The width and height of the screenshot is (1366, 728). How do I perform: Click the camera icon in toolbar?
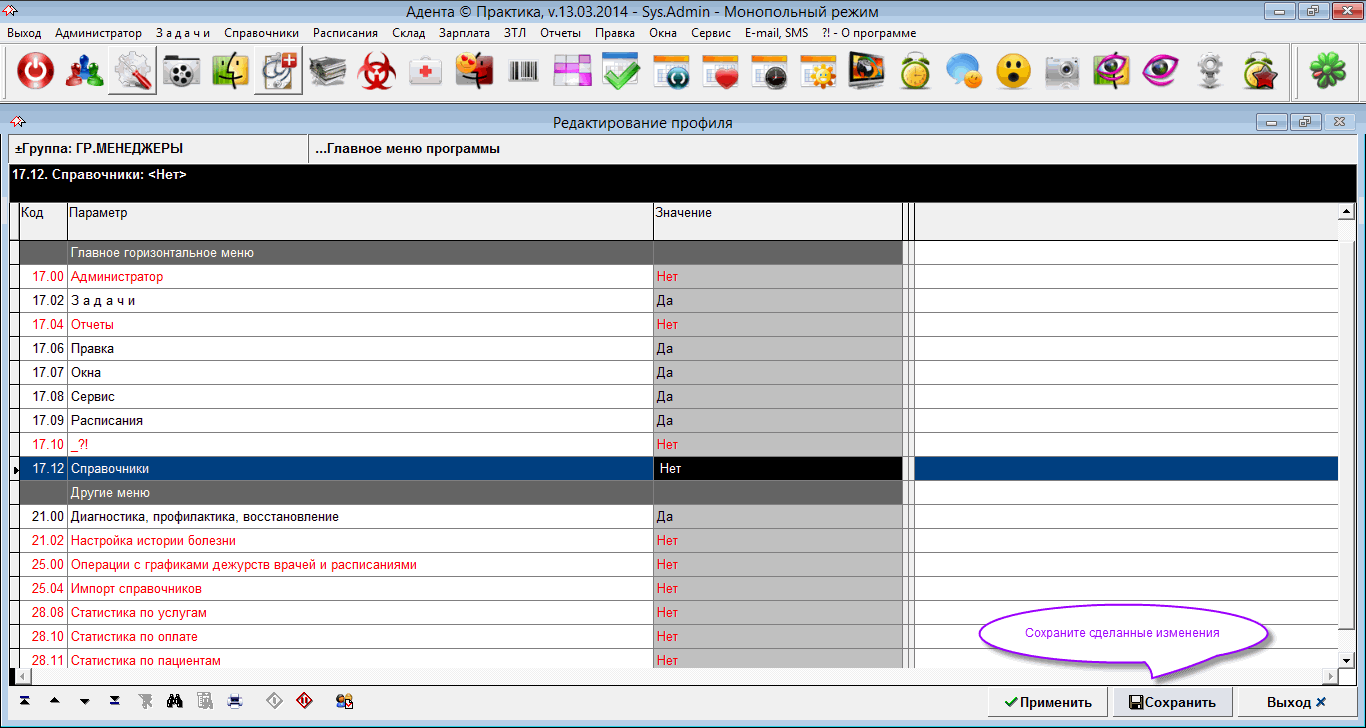(x=1062, y=72)
